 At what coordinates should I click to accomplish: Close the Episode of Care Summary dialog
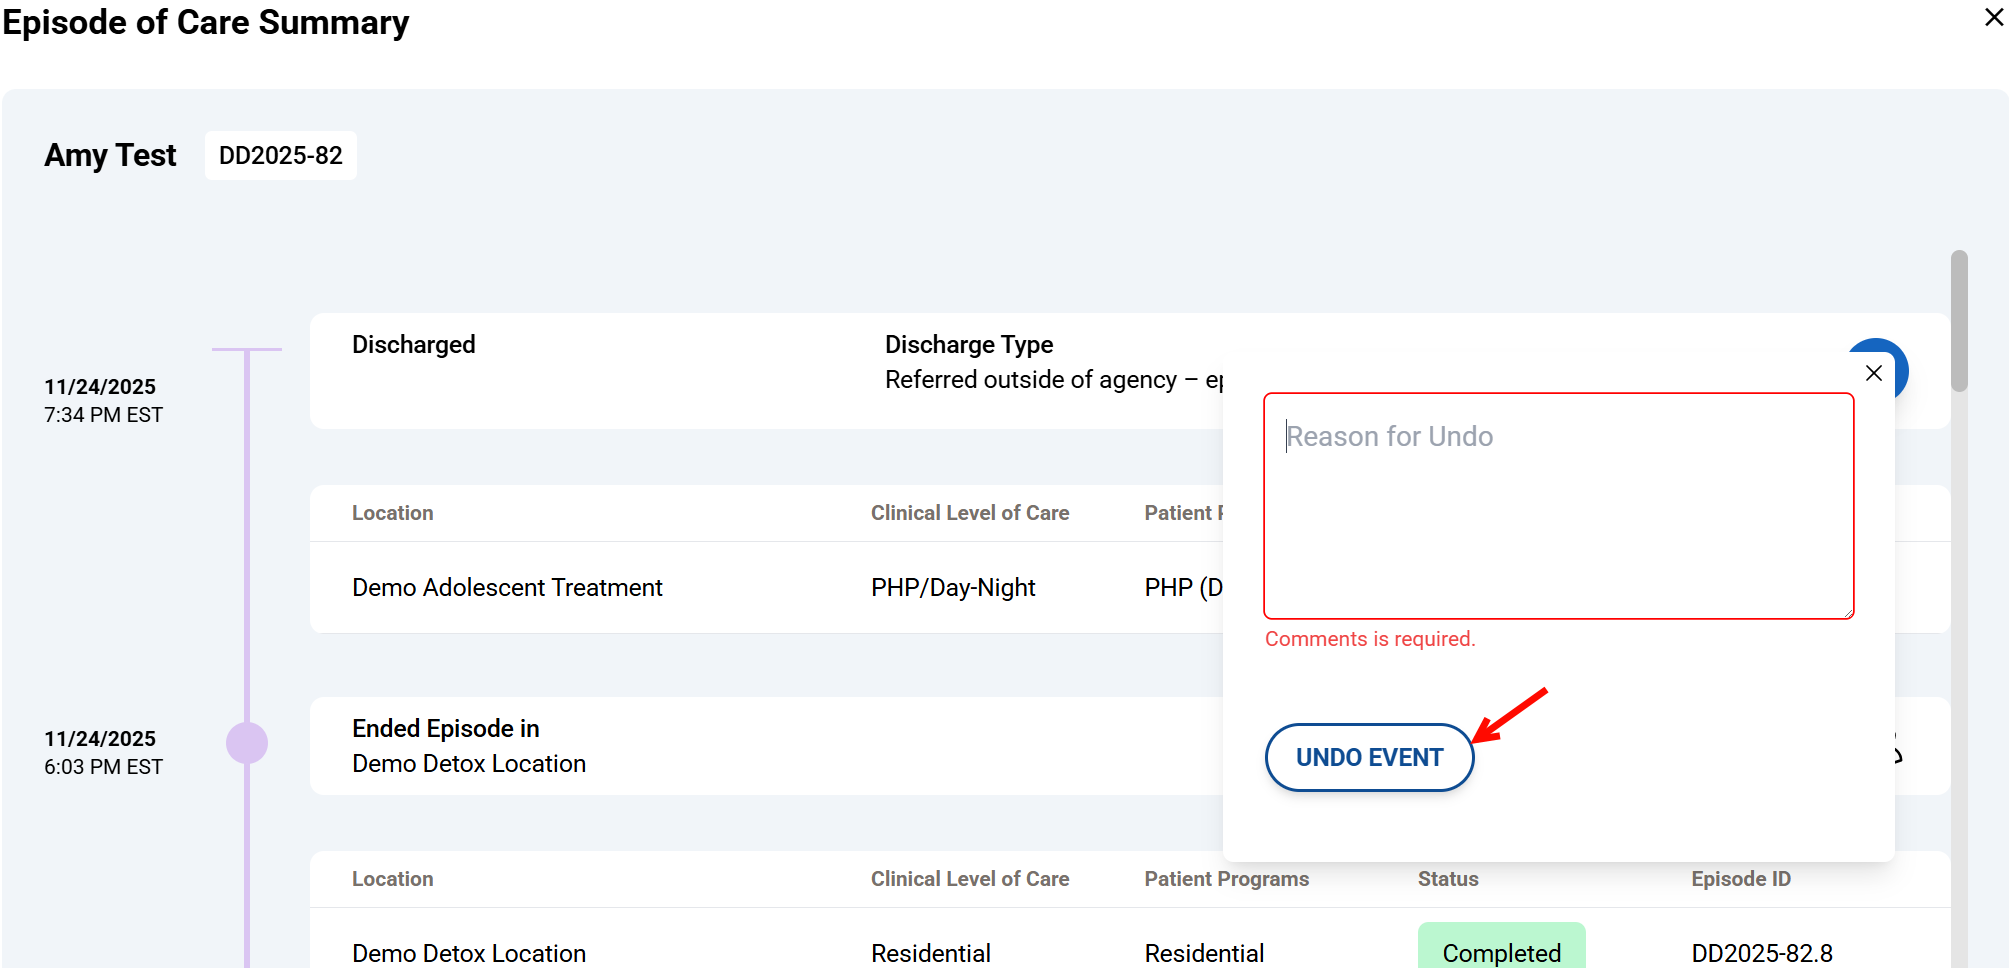point(1993,18)
